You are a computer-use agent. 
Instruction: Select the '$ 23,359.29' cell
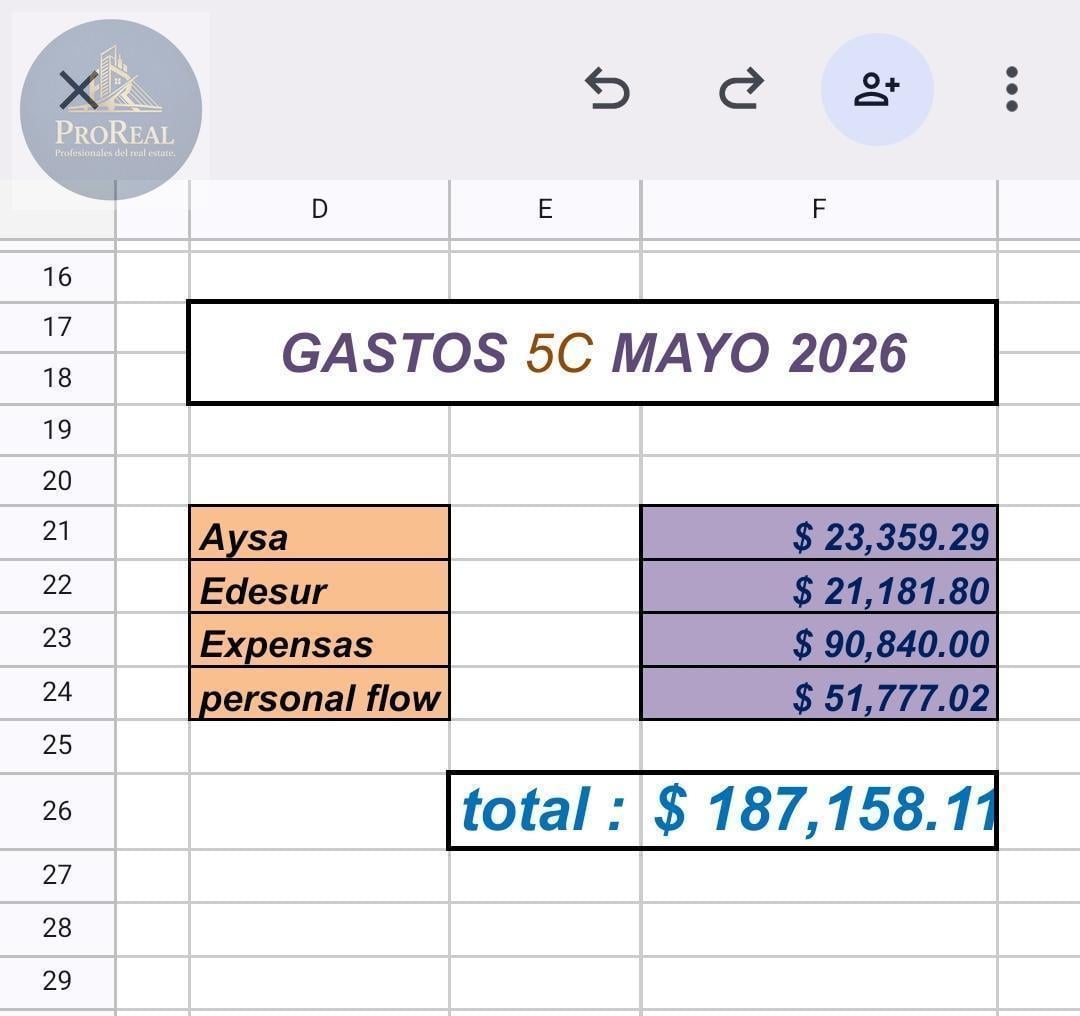point(819,532)
